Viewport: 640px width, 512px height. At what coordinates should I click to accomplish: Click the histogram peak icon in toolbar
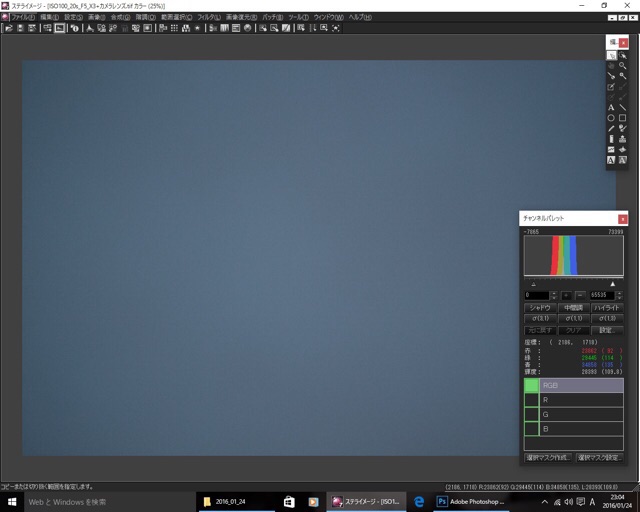[90, 28]
